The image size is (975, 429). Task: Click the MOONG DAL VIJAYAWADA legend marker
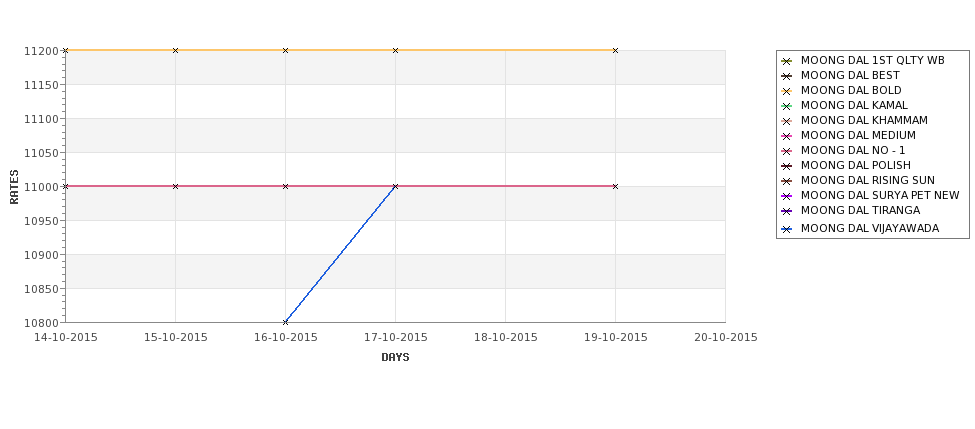(787, 229)
